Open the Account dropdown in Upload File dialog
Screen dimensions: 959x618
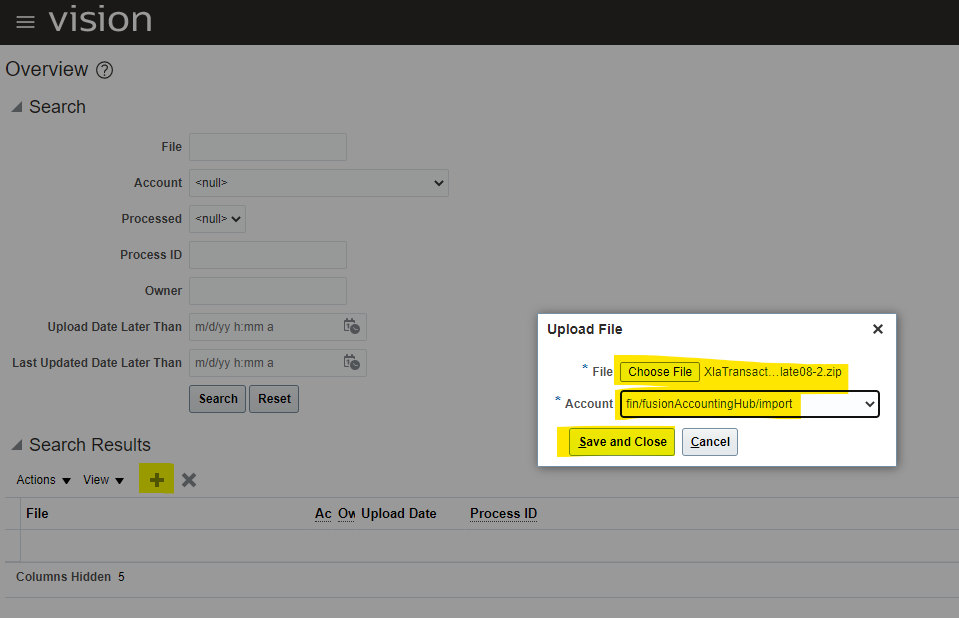coord(749,404)
